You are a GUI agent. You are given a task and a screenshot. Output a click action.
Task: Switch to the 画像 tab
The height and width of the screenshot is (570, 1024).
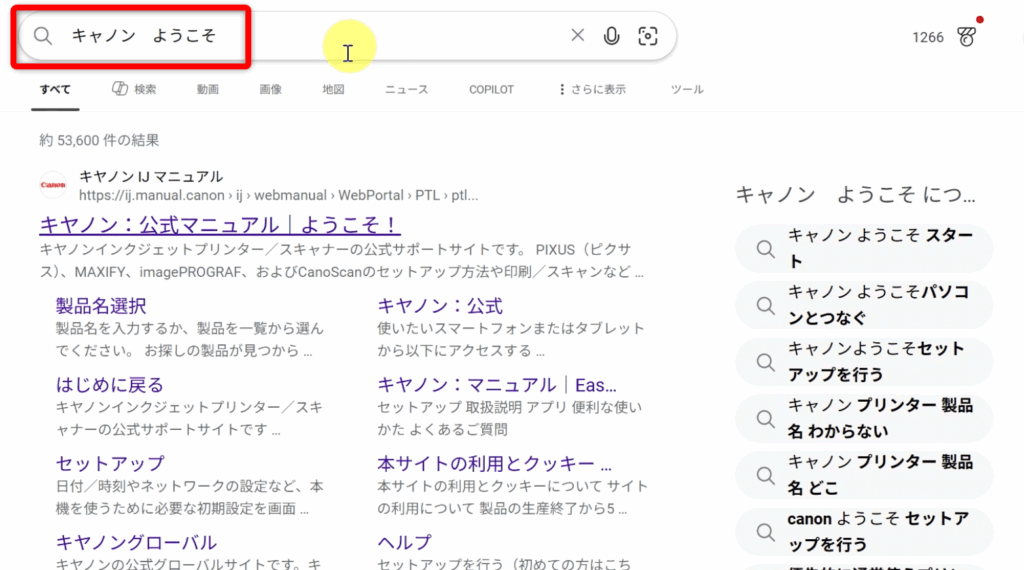(x=270, y=89)
